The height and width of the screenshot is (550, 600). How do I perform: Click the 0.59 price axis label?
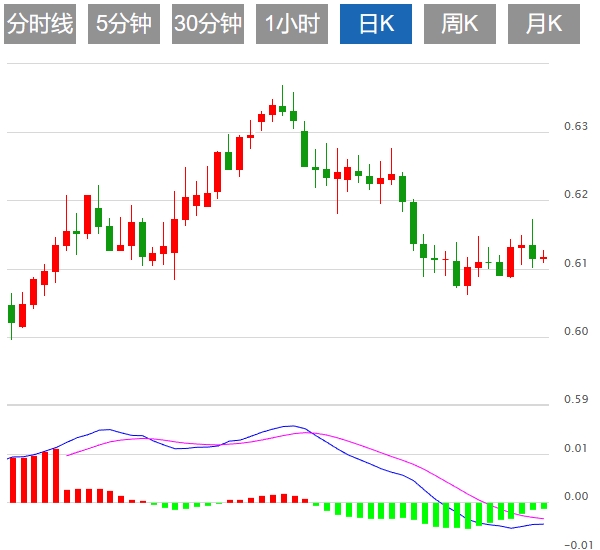click(576, 399)
